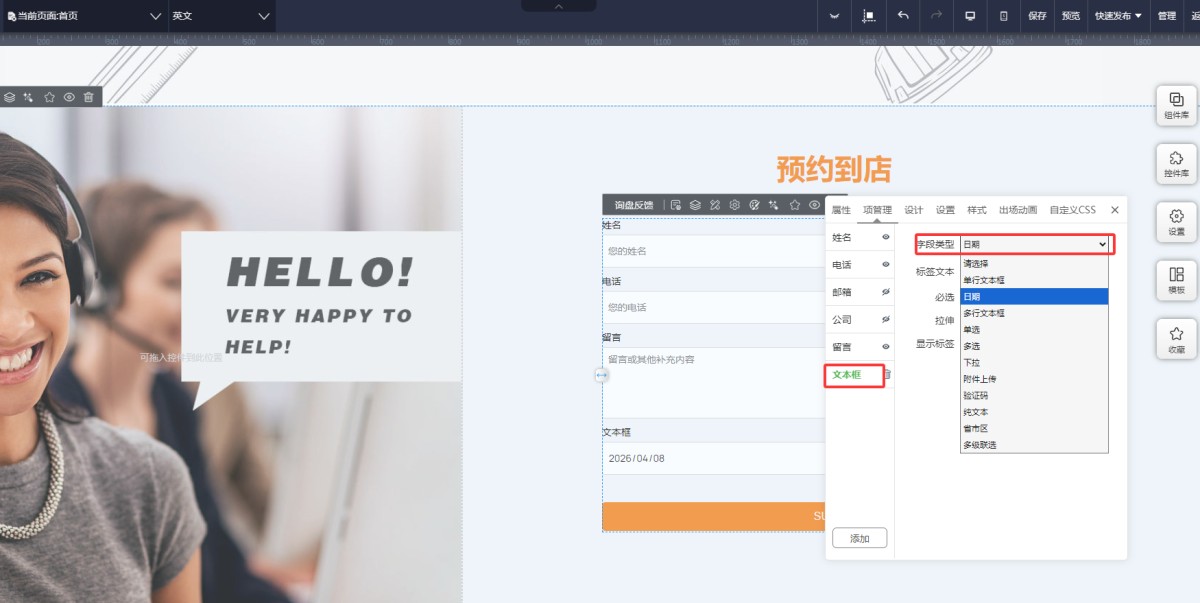Screen dimensions: 1200x603
Task: Toggle eye icon in 询盘反馈 toolbar
Action: (815, 205)
